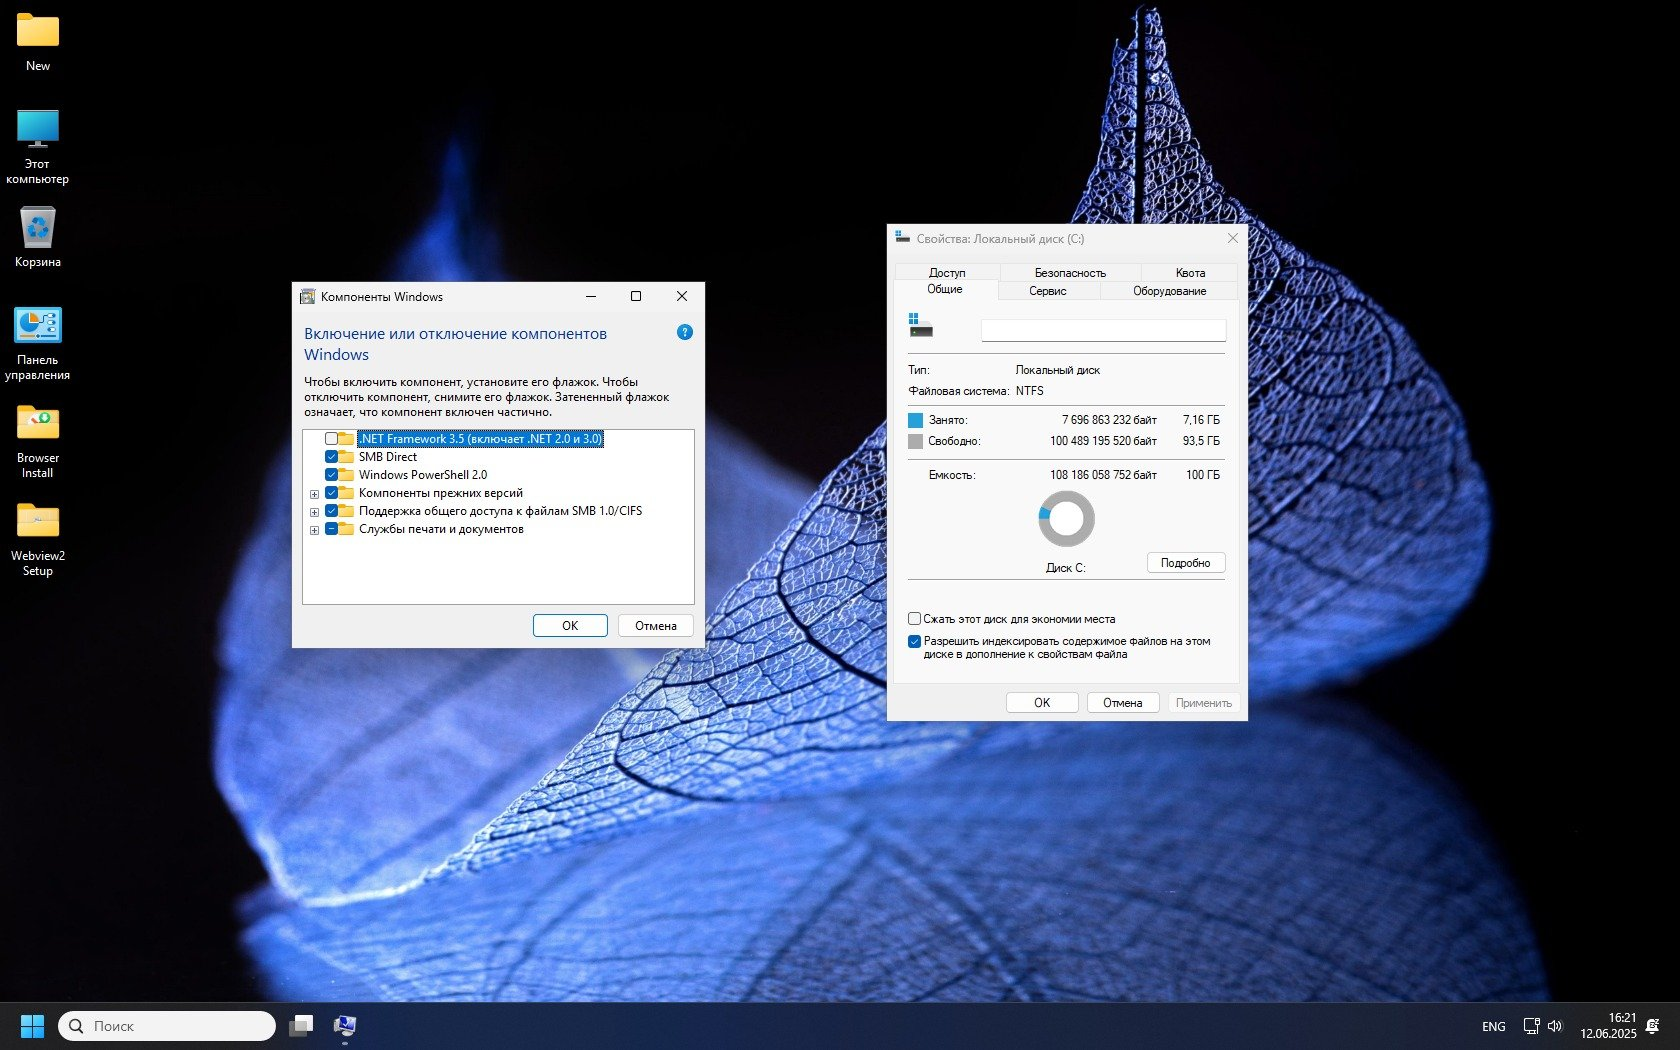Click the blue Занято legend swatch
This screenshot has width=1680, height=1050.
coord(913,419)
